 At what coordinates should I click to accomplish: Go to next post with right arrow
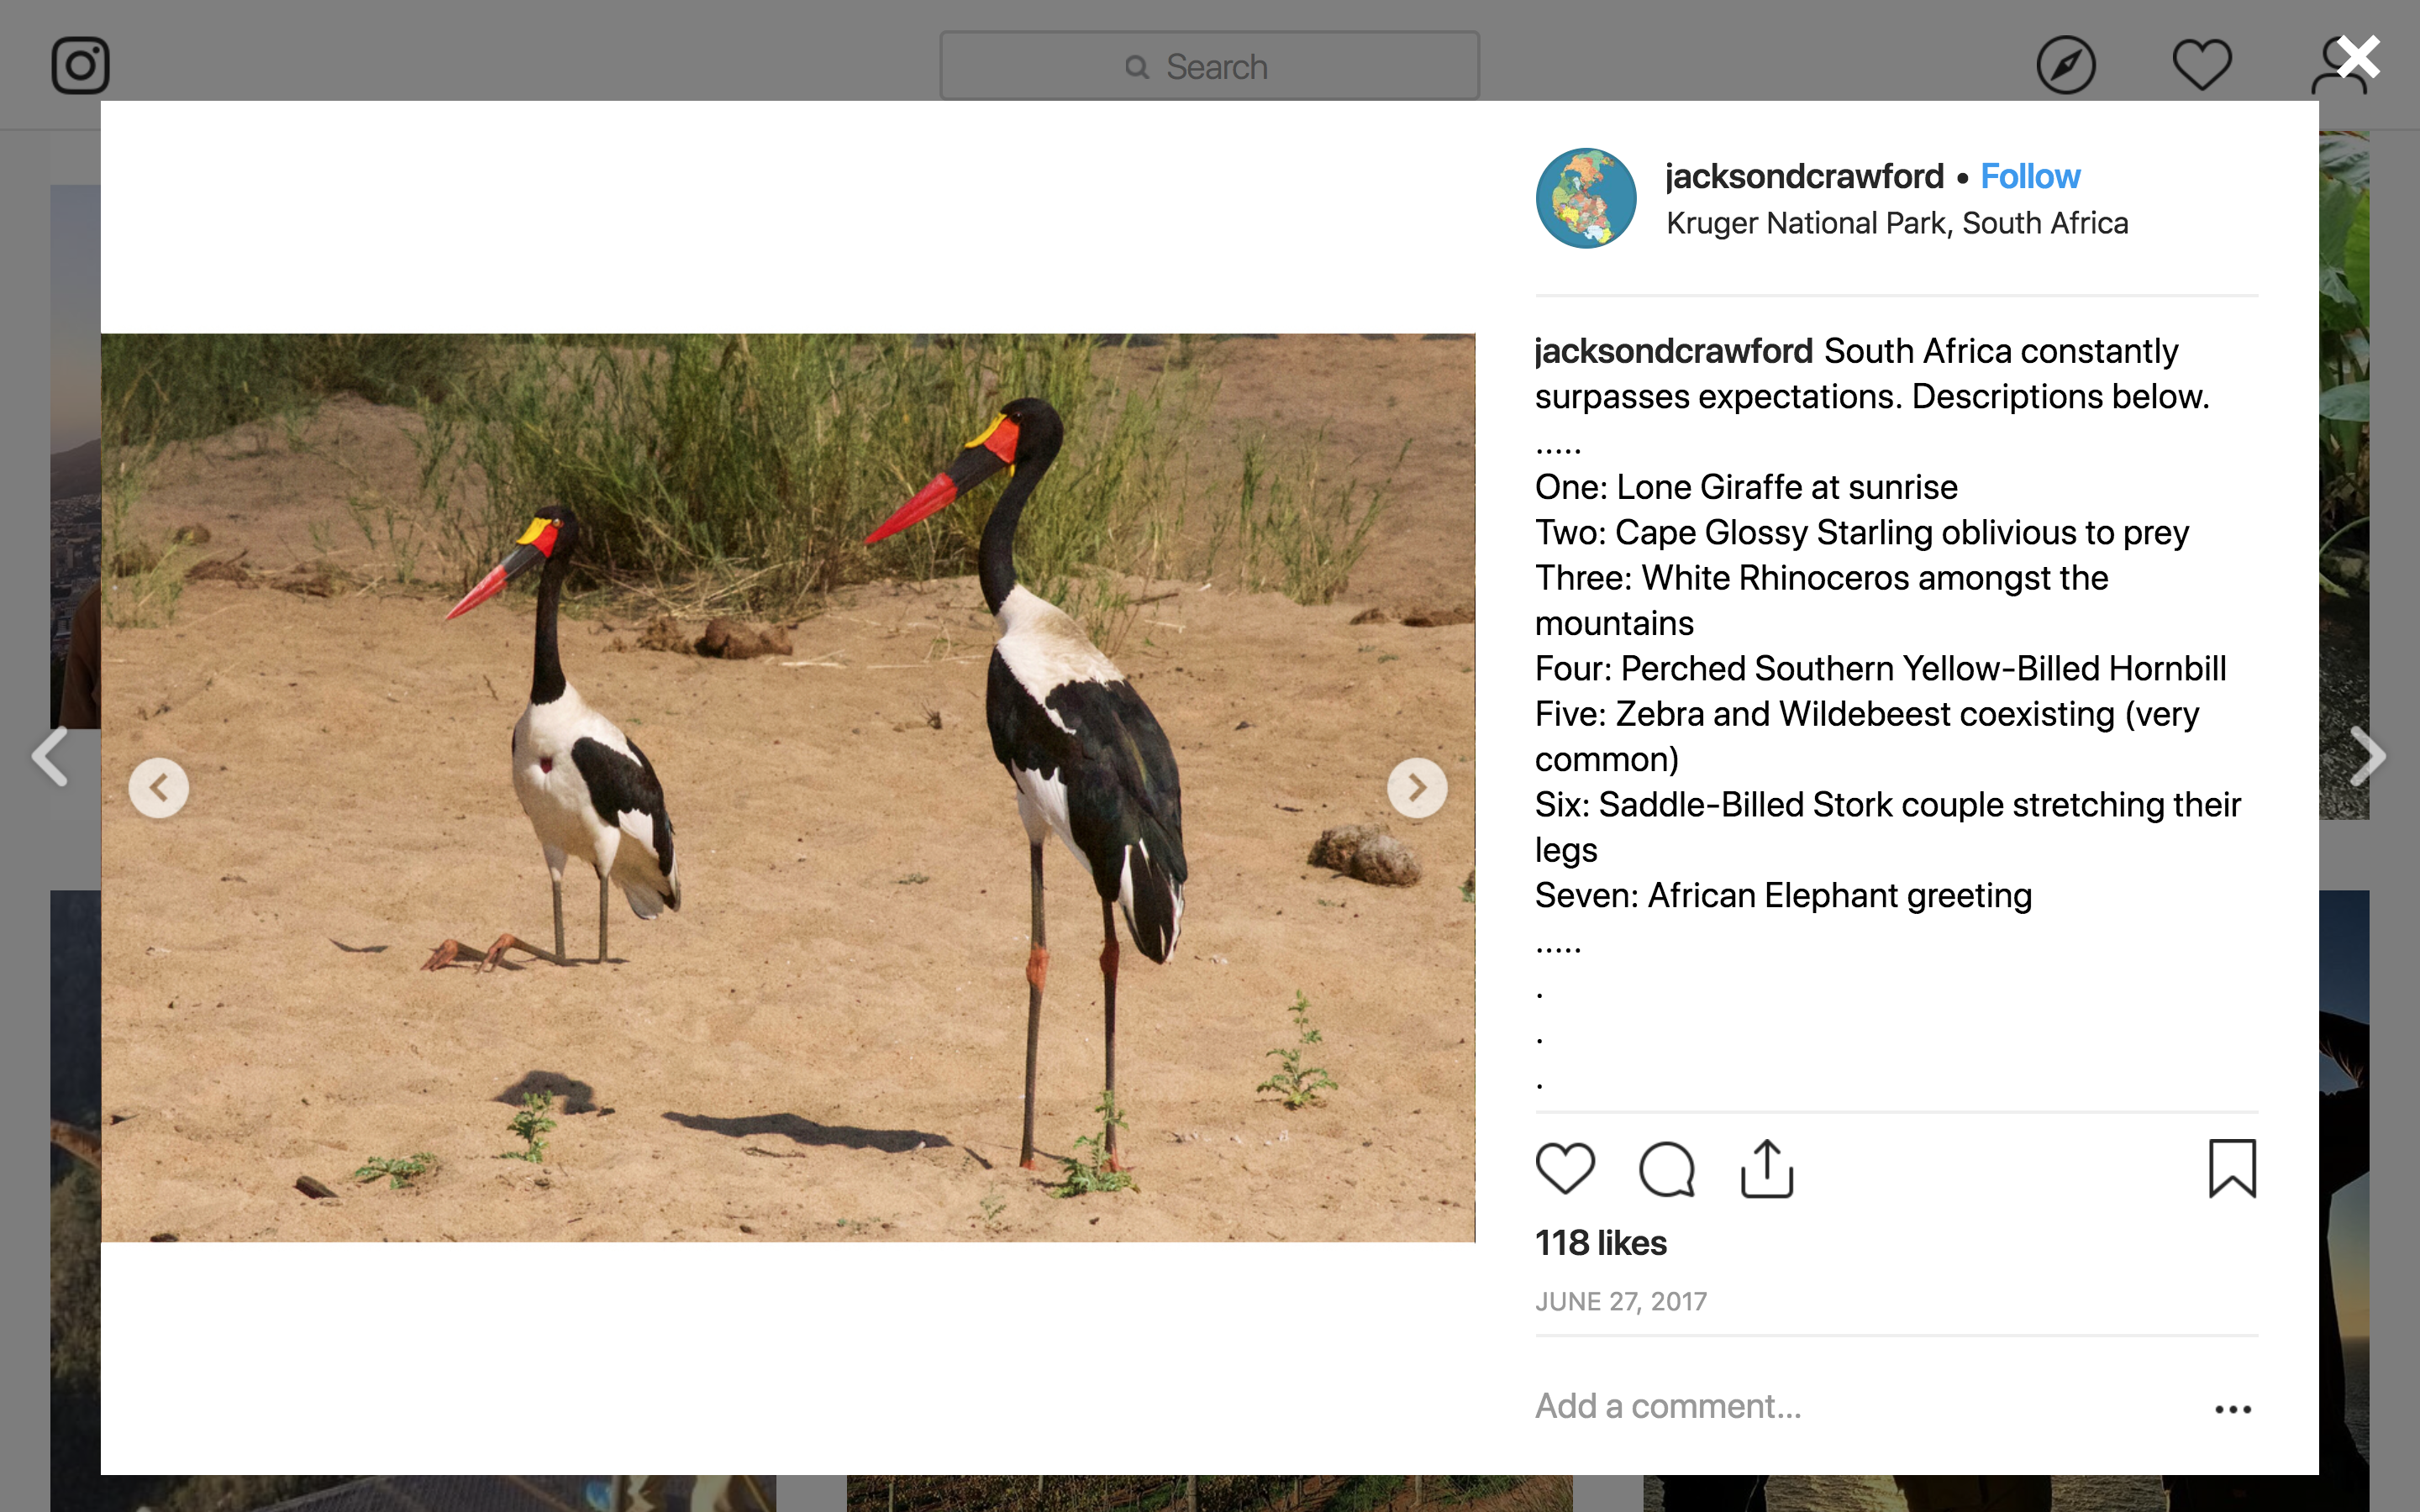(2368, 756)
